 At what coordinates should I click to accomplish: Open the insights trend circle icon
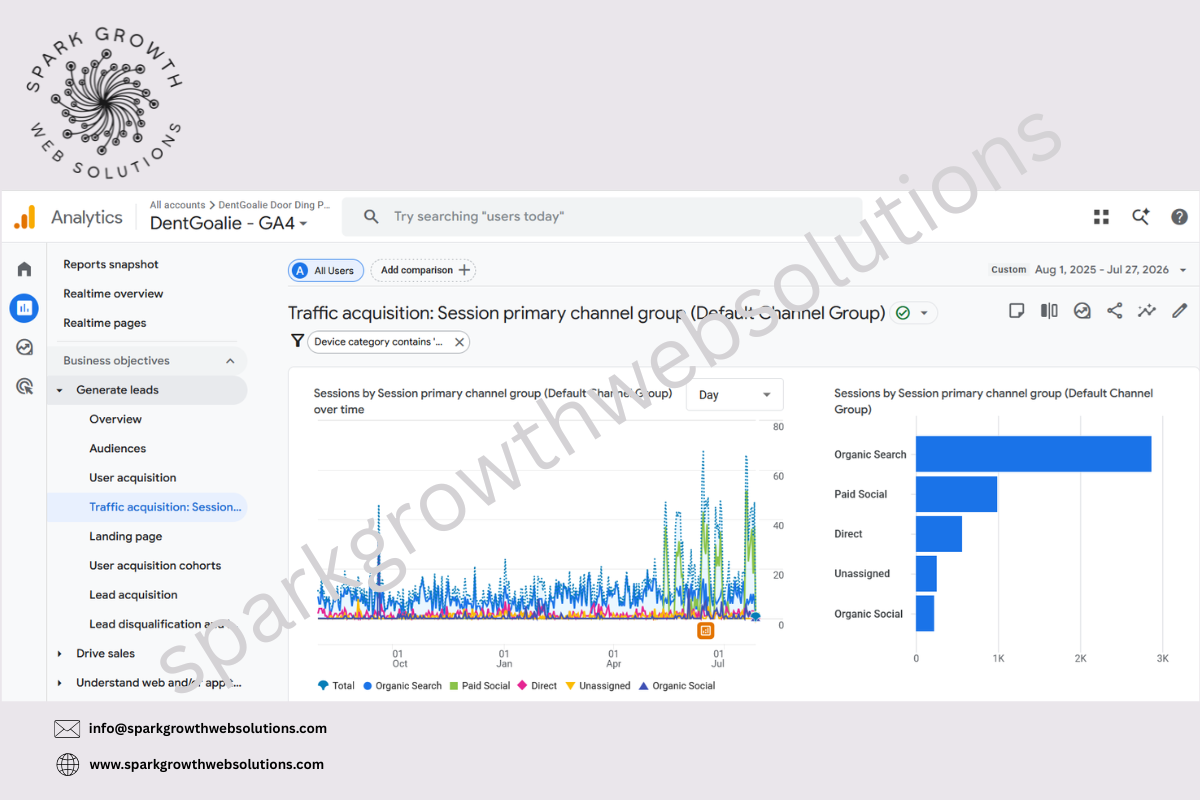[1082, 311]
